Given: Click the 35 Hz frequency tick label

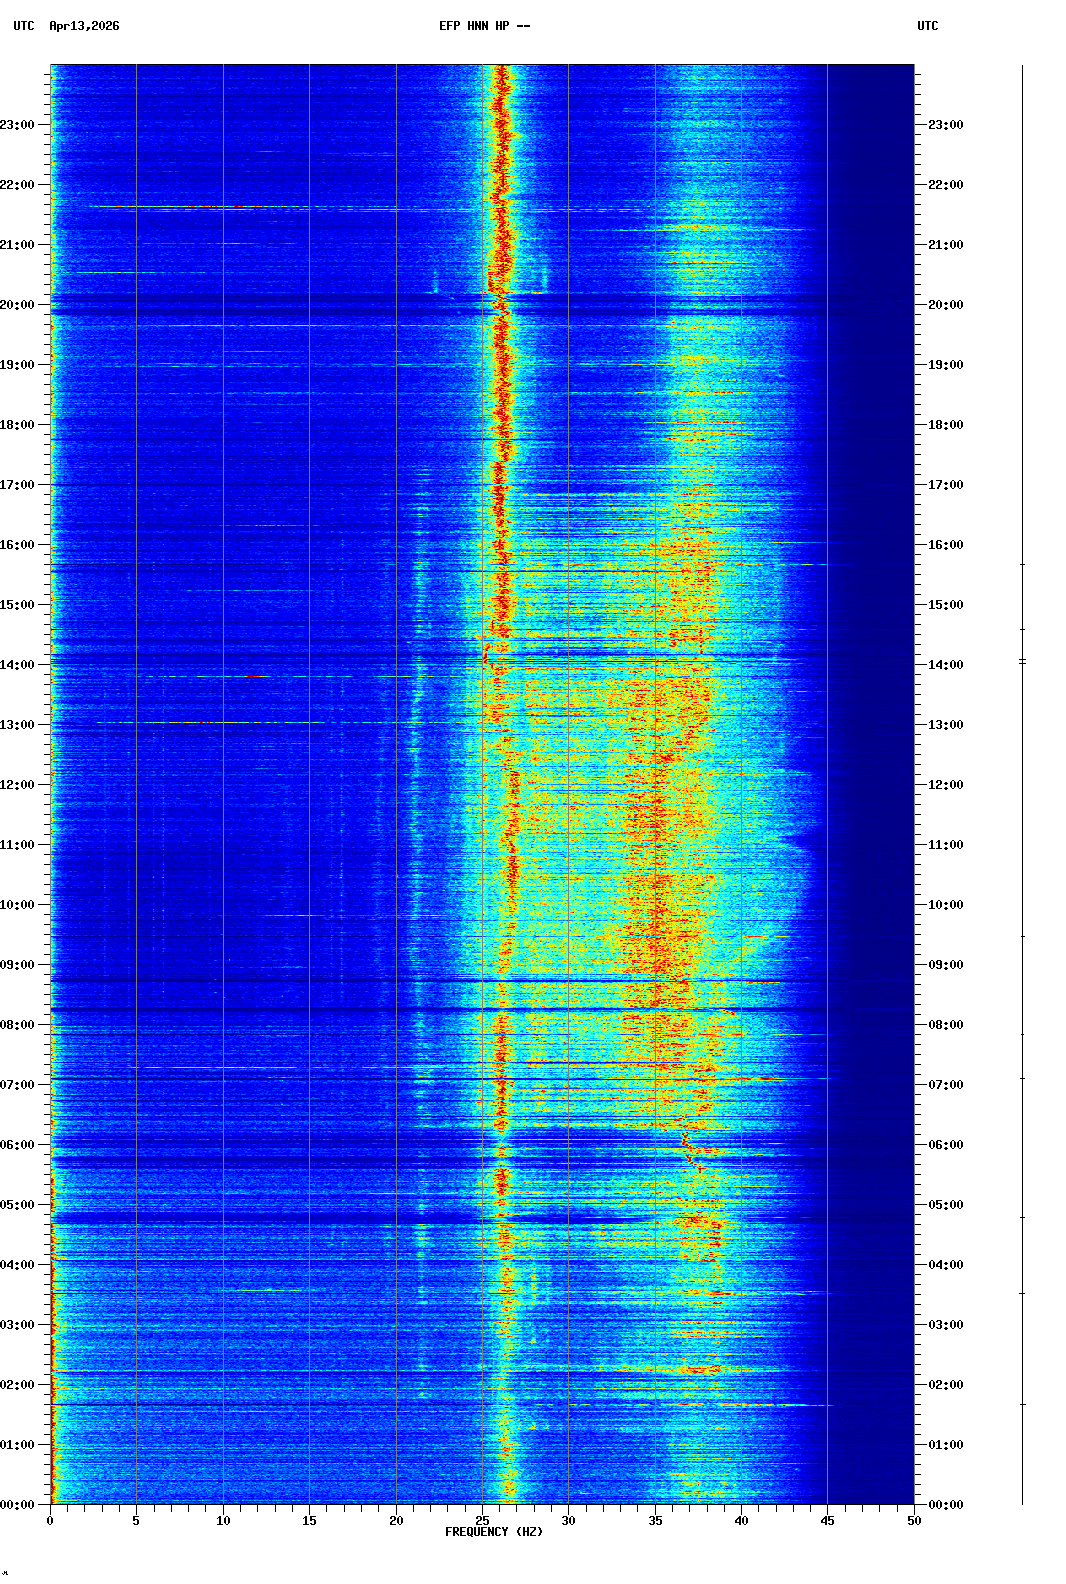Looking at the screenshot, I should [x=655, y=1521].
